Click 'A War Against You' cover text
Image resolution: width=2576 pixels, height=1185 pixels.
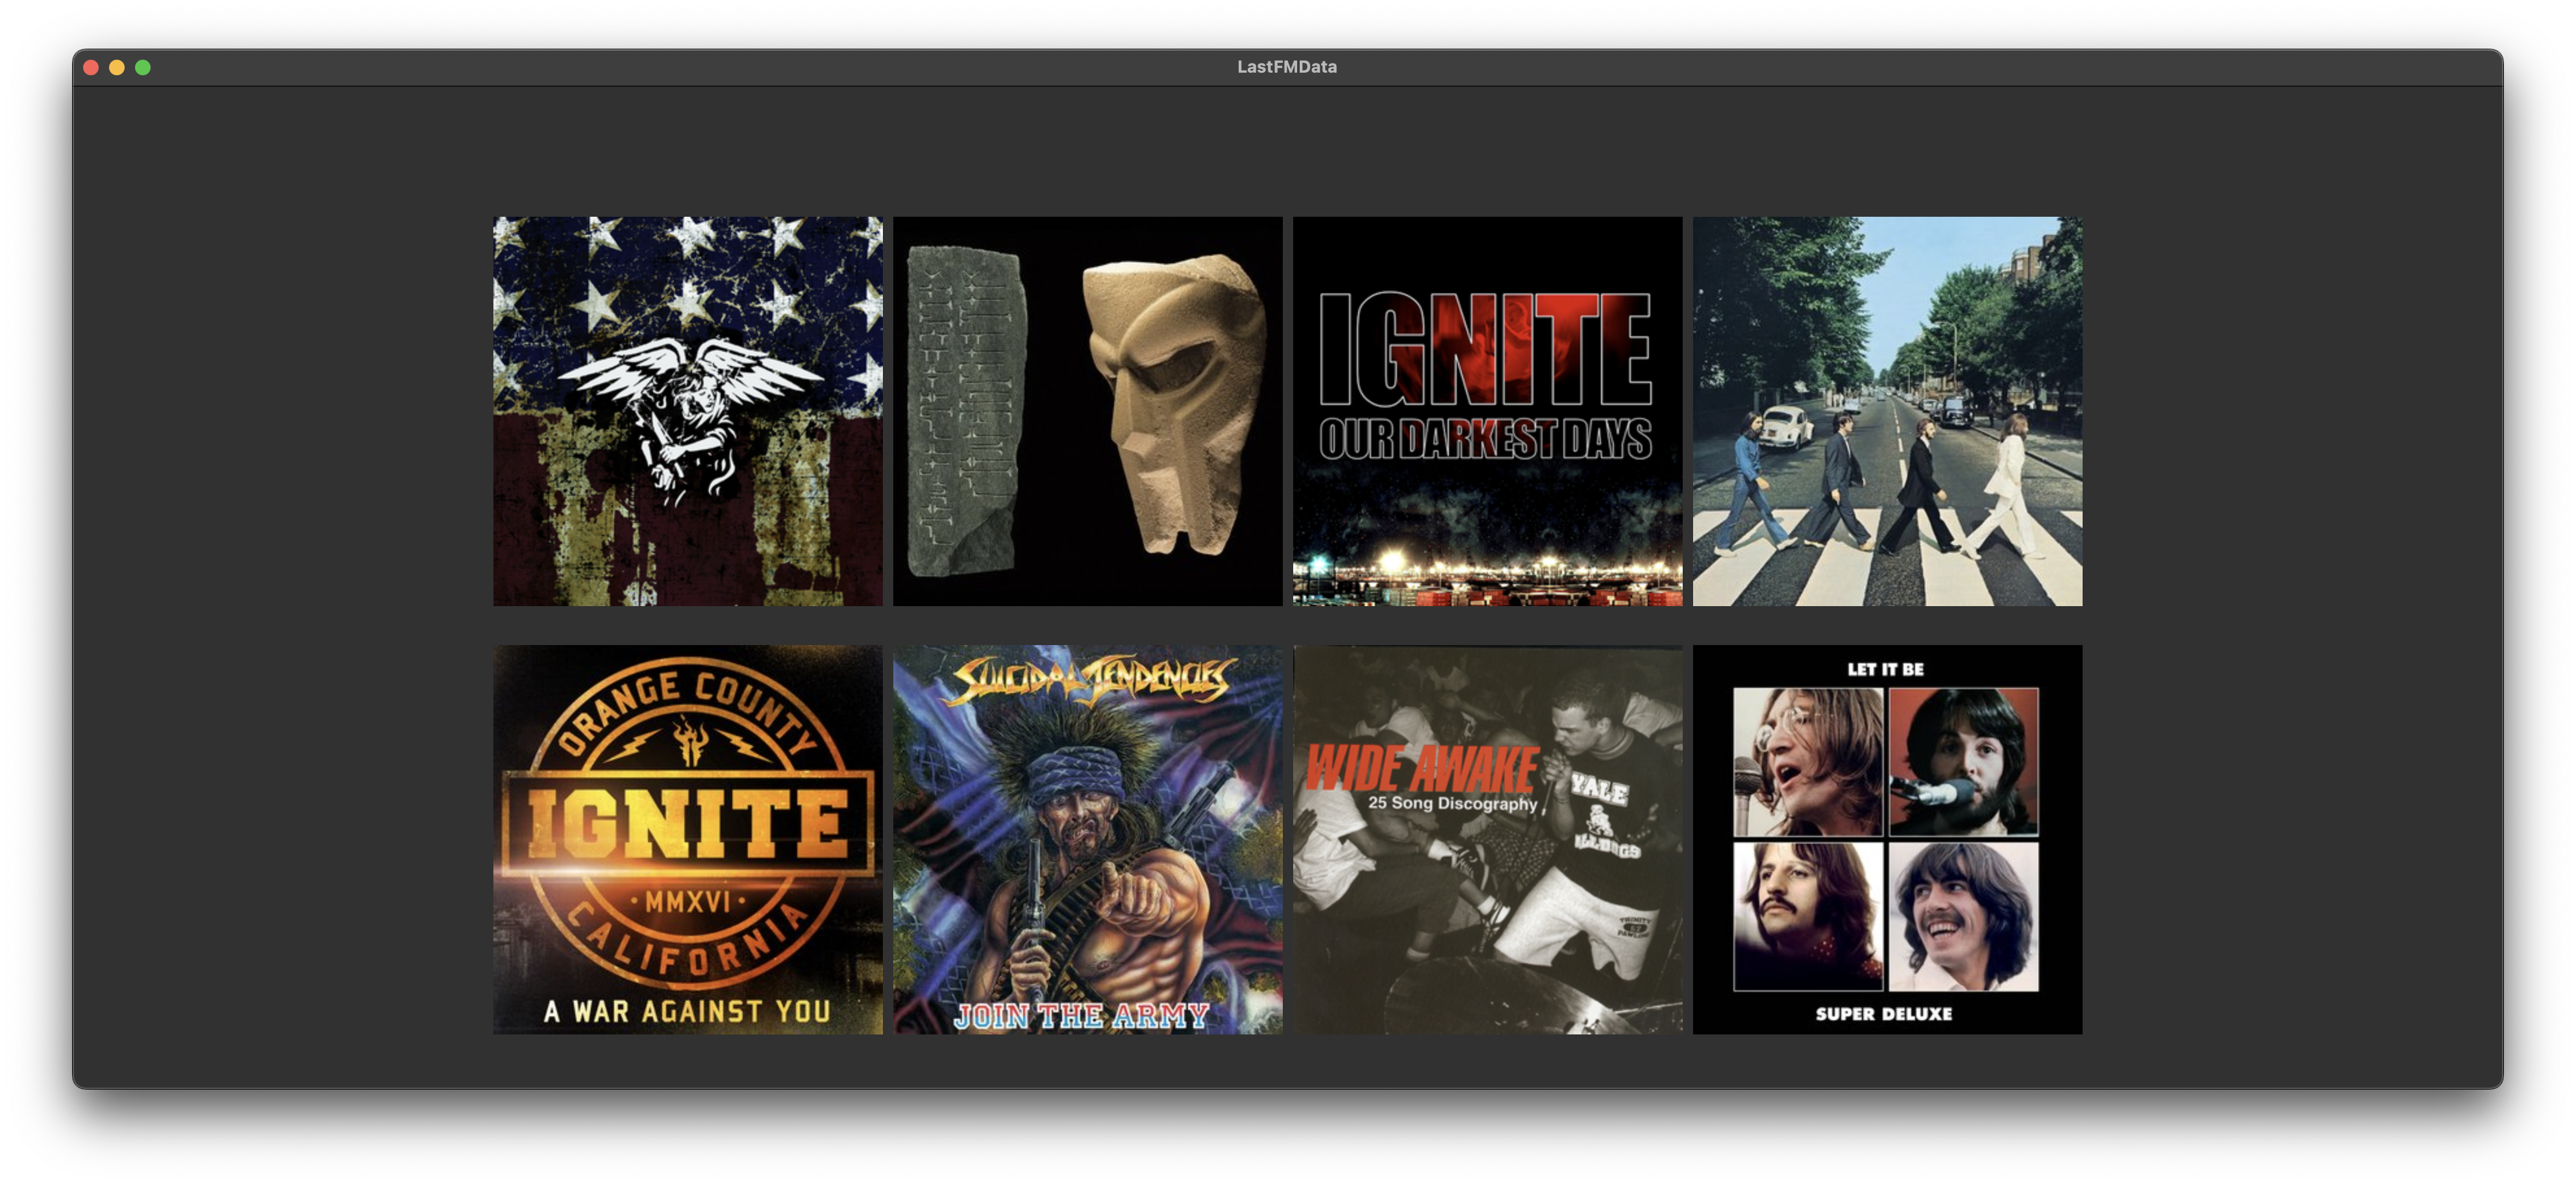point(687,1011)
